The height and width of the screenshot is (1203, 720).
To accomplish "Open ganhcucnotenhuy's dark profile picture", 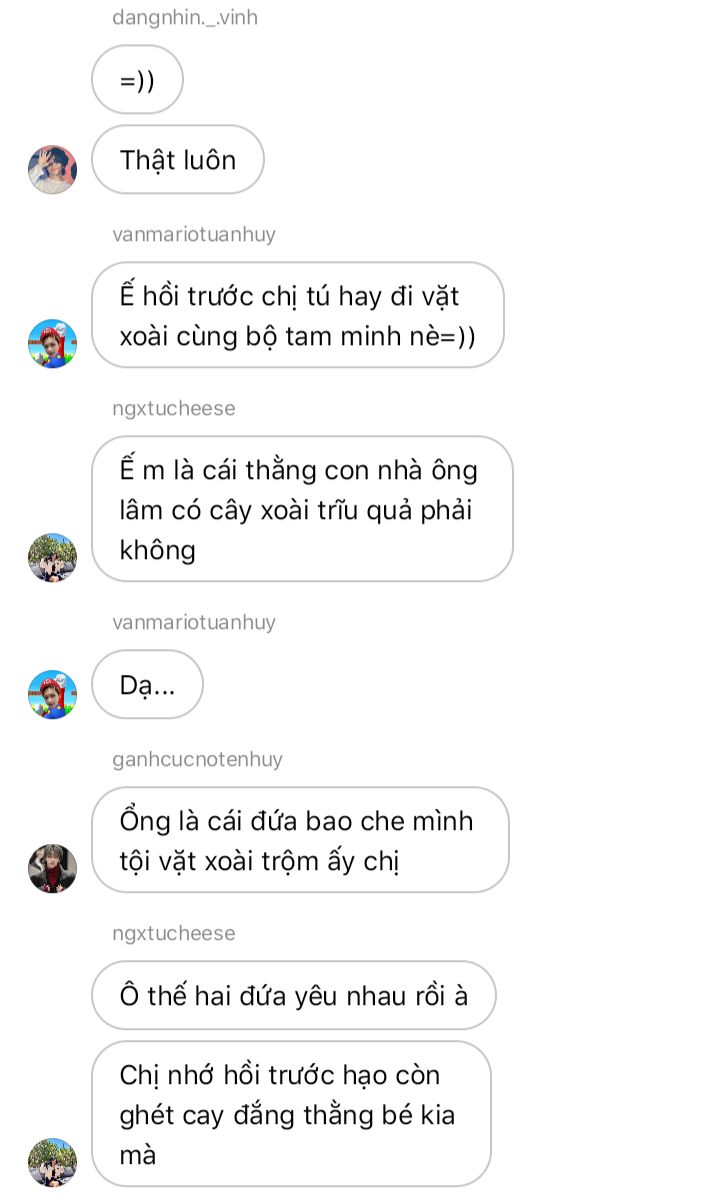I will (x=52, y=868).
